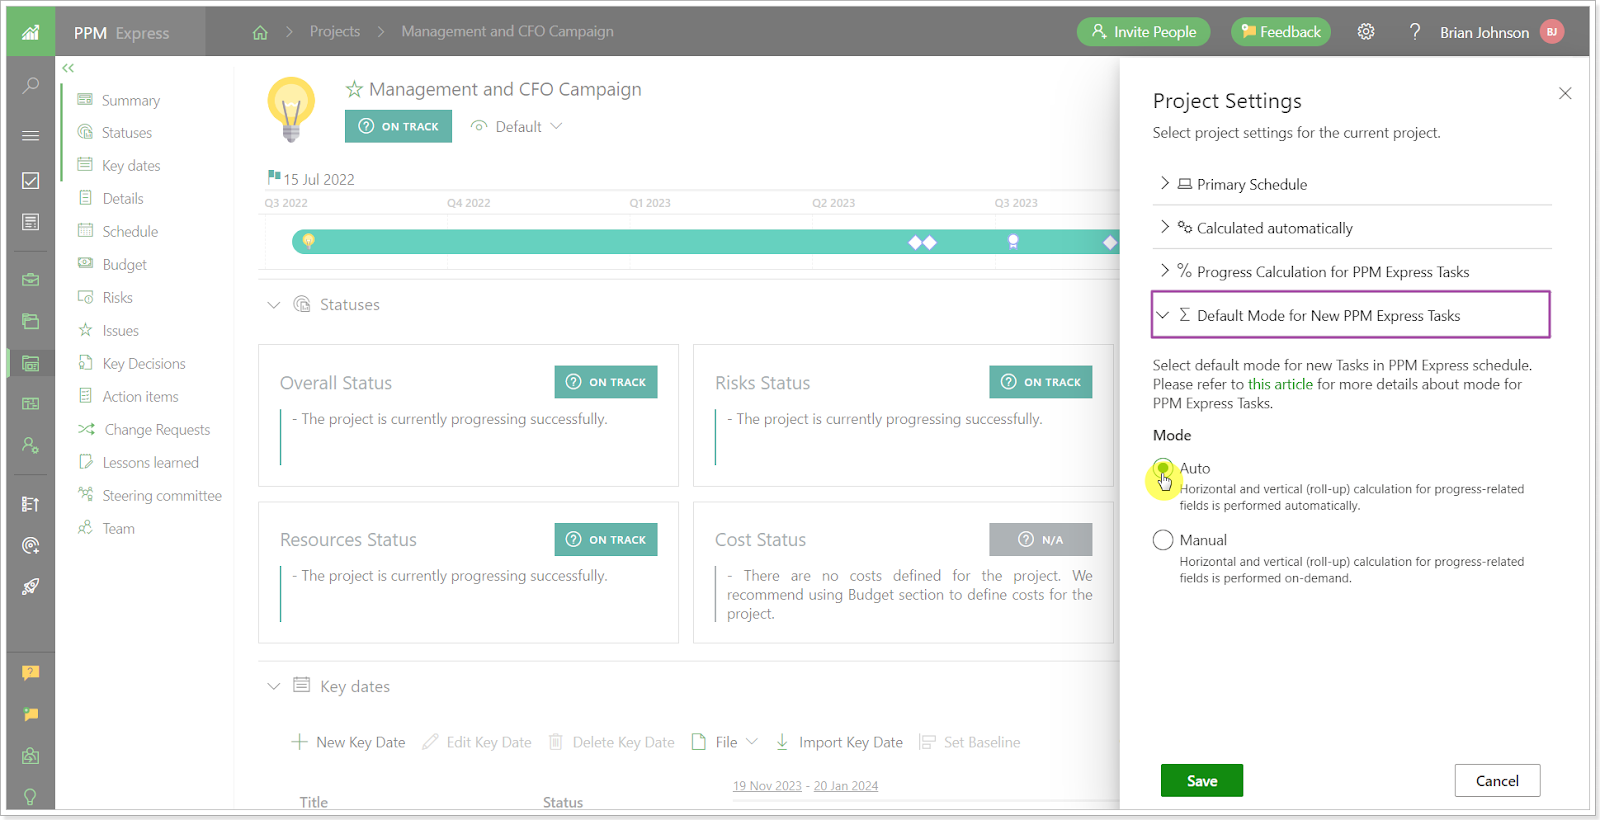Open the File dropdown in key dates toolbar

coord(725,742)
